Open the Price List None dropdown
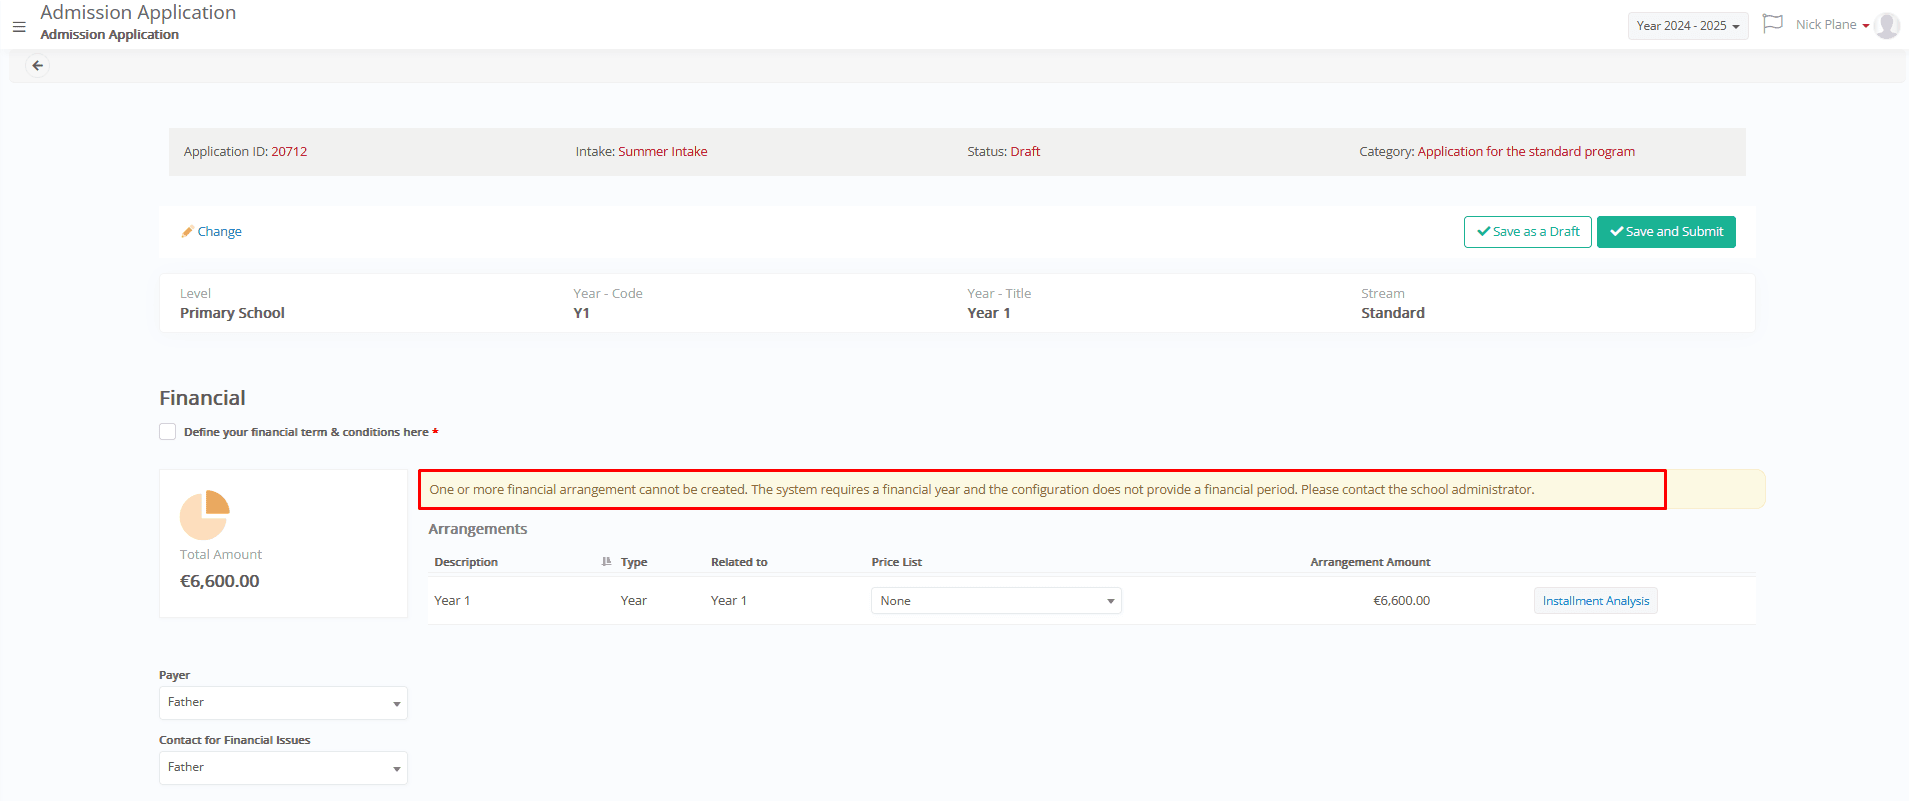Viewport: 1909px width, 801px height. pos(996,601)
